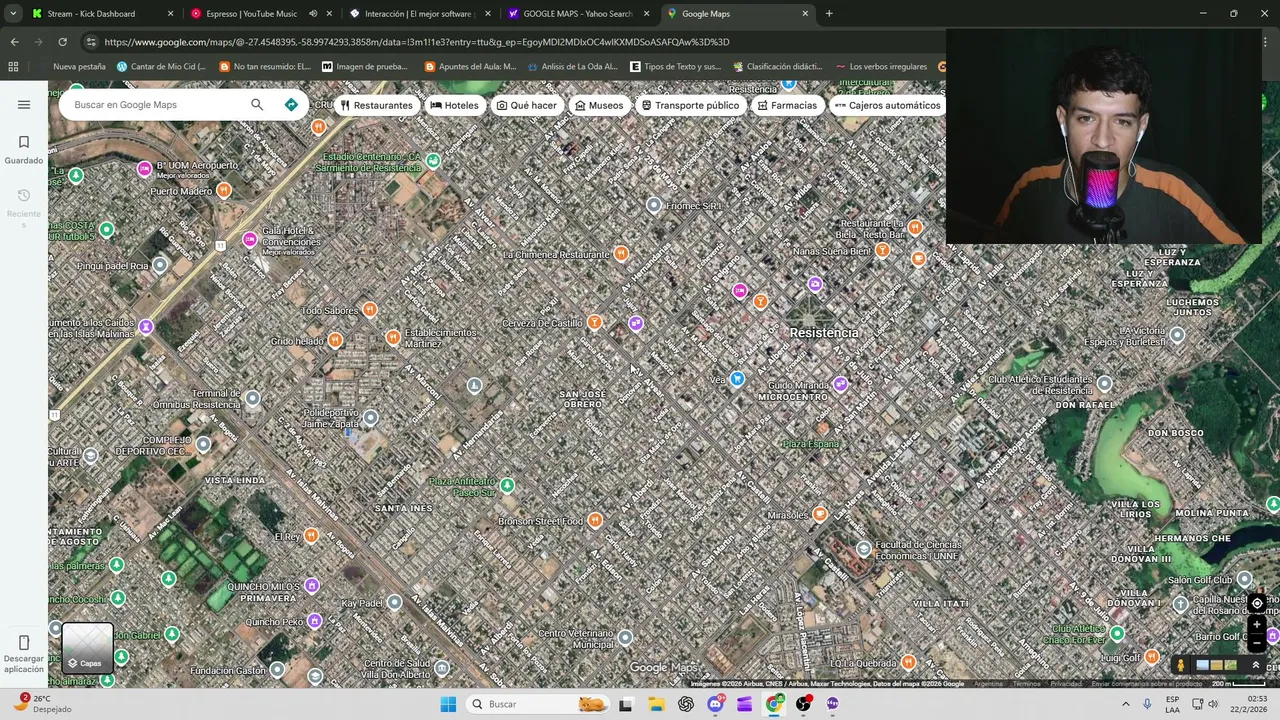Select the Museos category chip
The width and height of the screenshot is (1280, 720).
click(x=599, y=105)
